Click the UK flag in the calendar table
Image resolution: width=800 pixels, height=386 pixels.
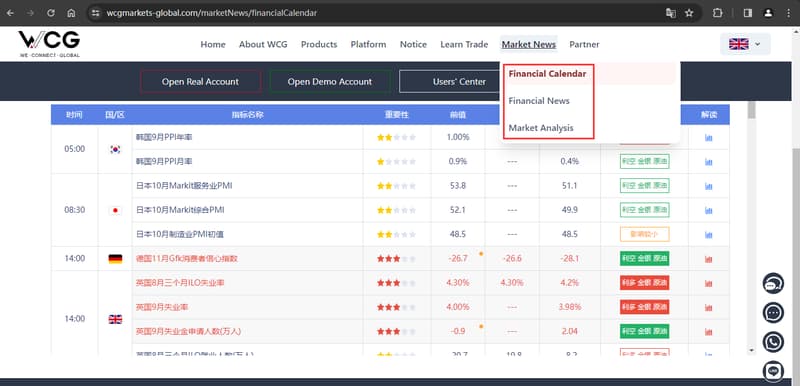pyautogui.click(x=115, y=319)
